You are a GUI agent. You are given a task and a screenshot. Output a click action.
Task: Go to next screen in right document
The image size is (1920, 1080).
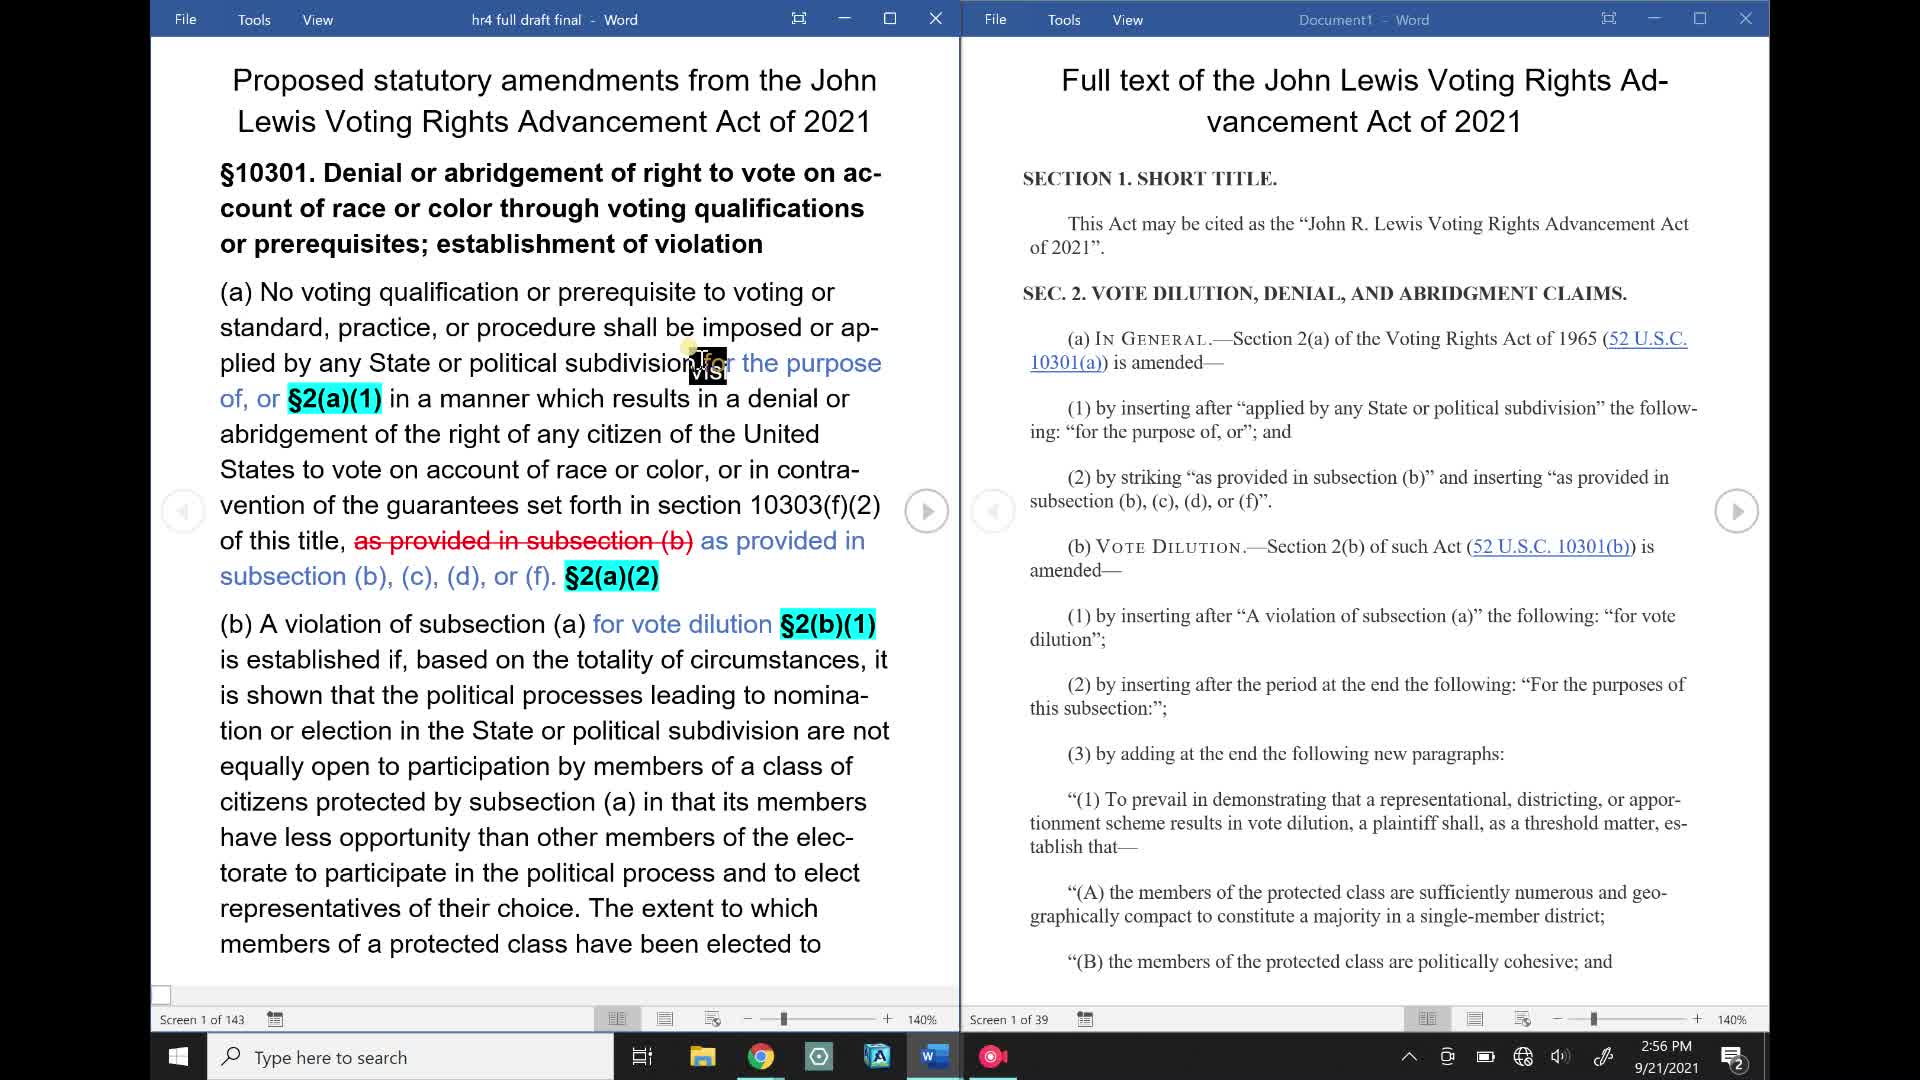[1736, 511]
